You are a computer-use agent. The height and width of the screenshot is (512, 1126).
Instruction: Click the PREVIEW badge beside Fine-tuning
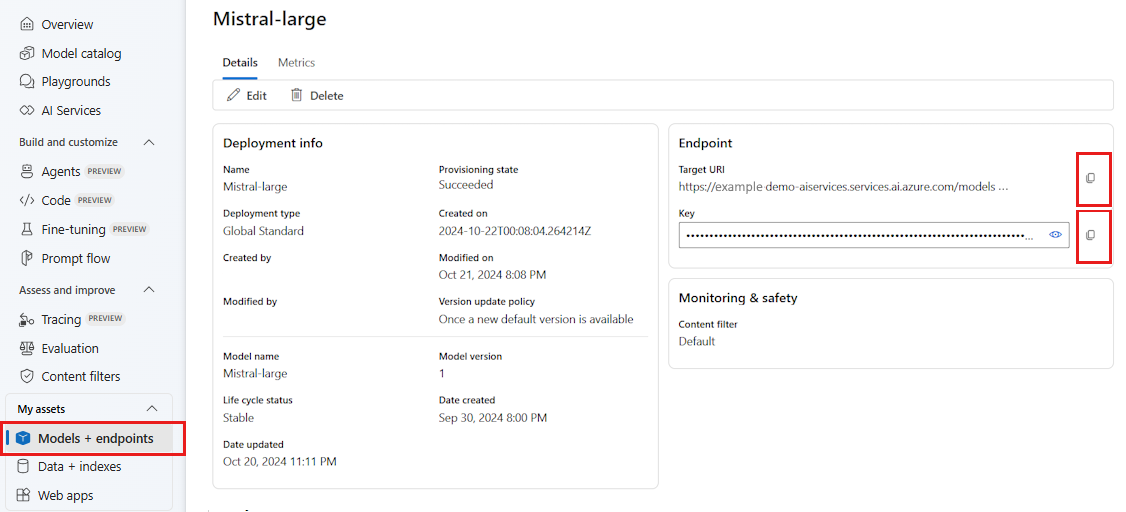(x=130, y=230)
